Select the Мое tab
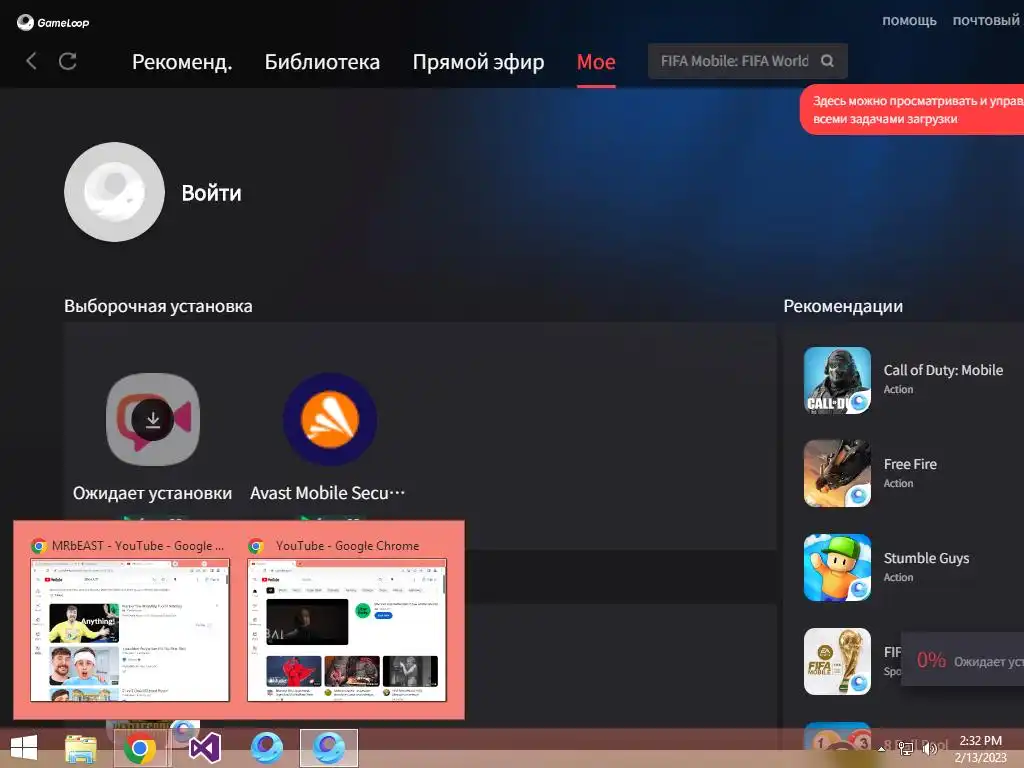Viewport: 1024px width, 768px height. click(596, 61)
